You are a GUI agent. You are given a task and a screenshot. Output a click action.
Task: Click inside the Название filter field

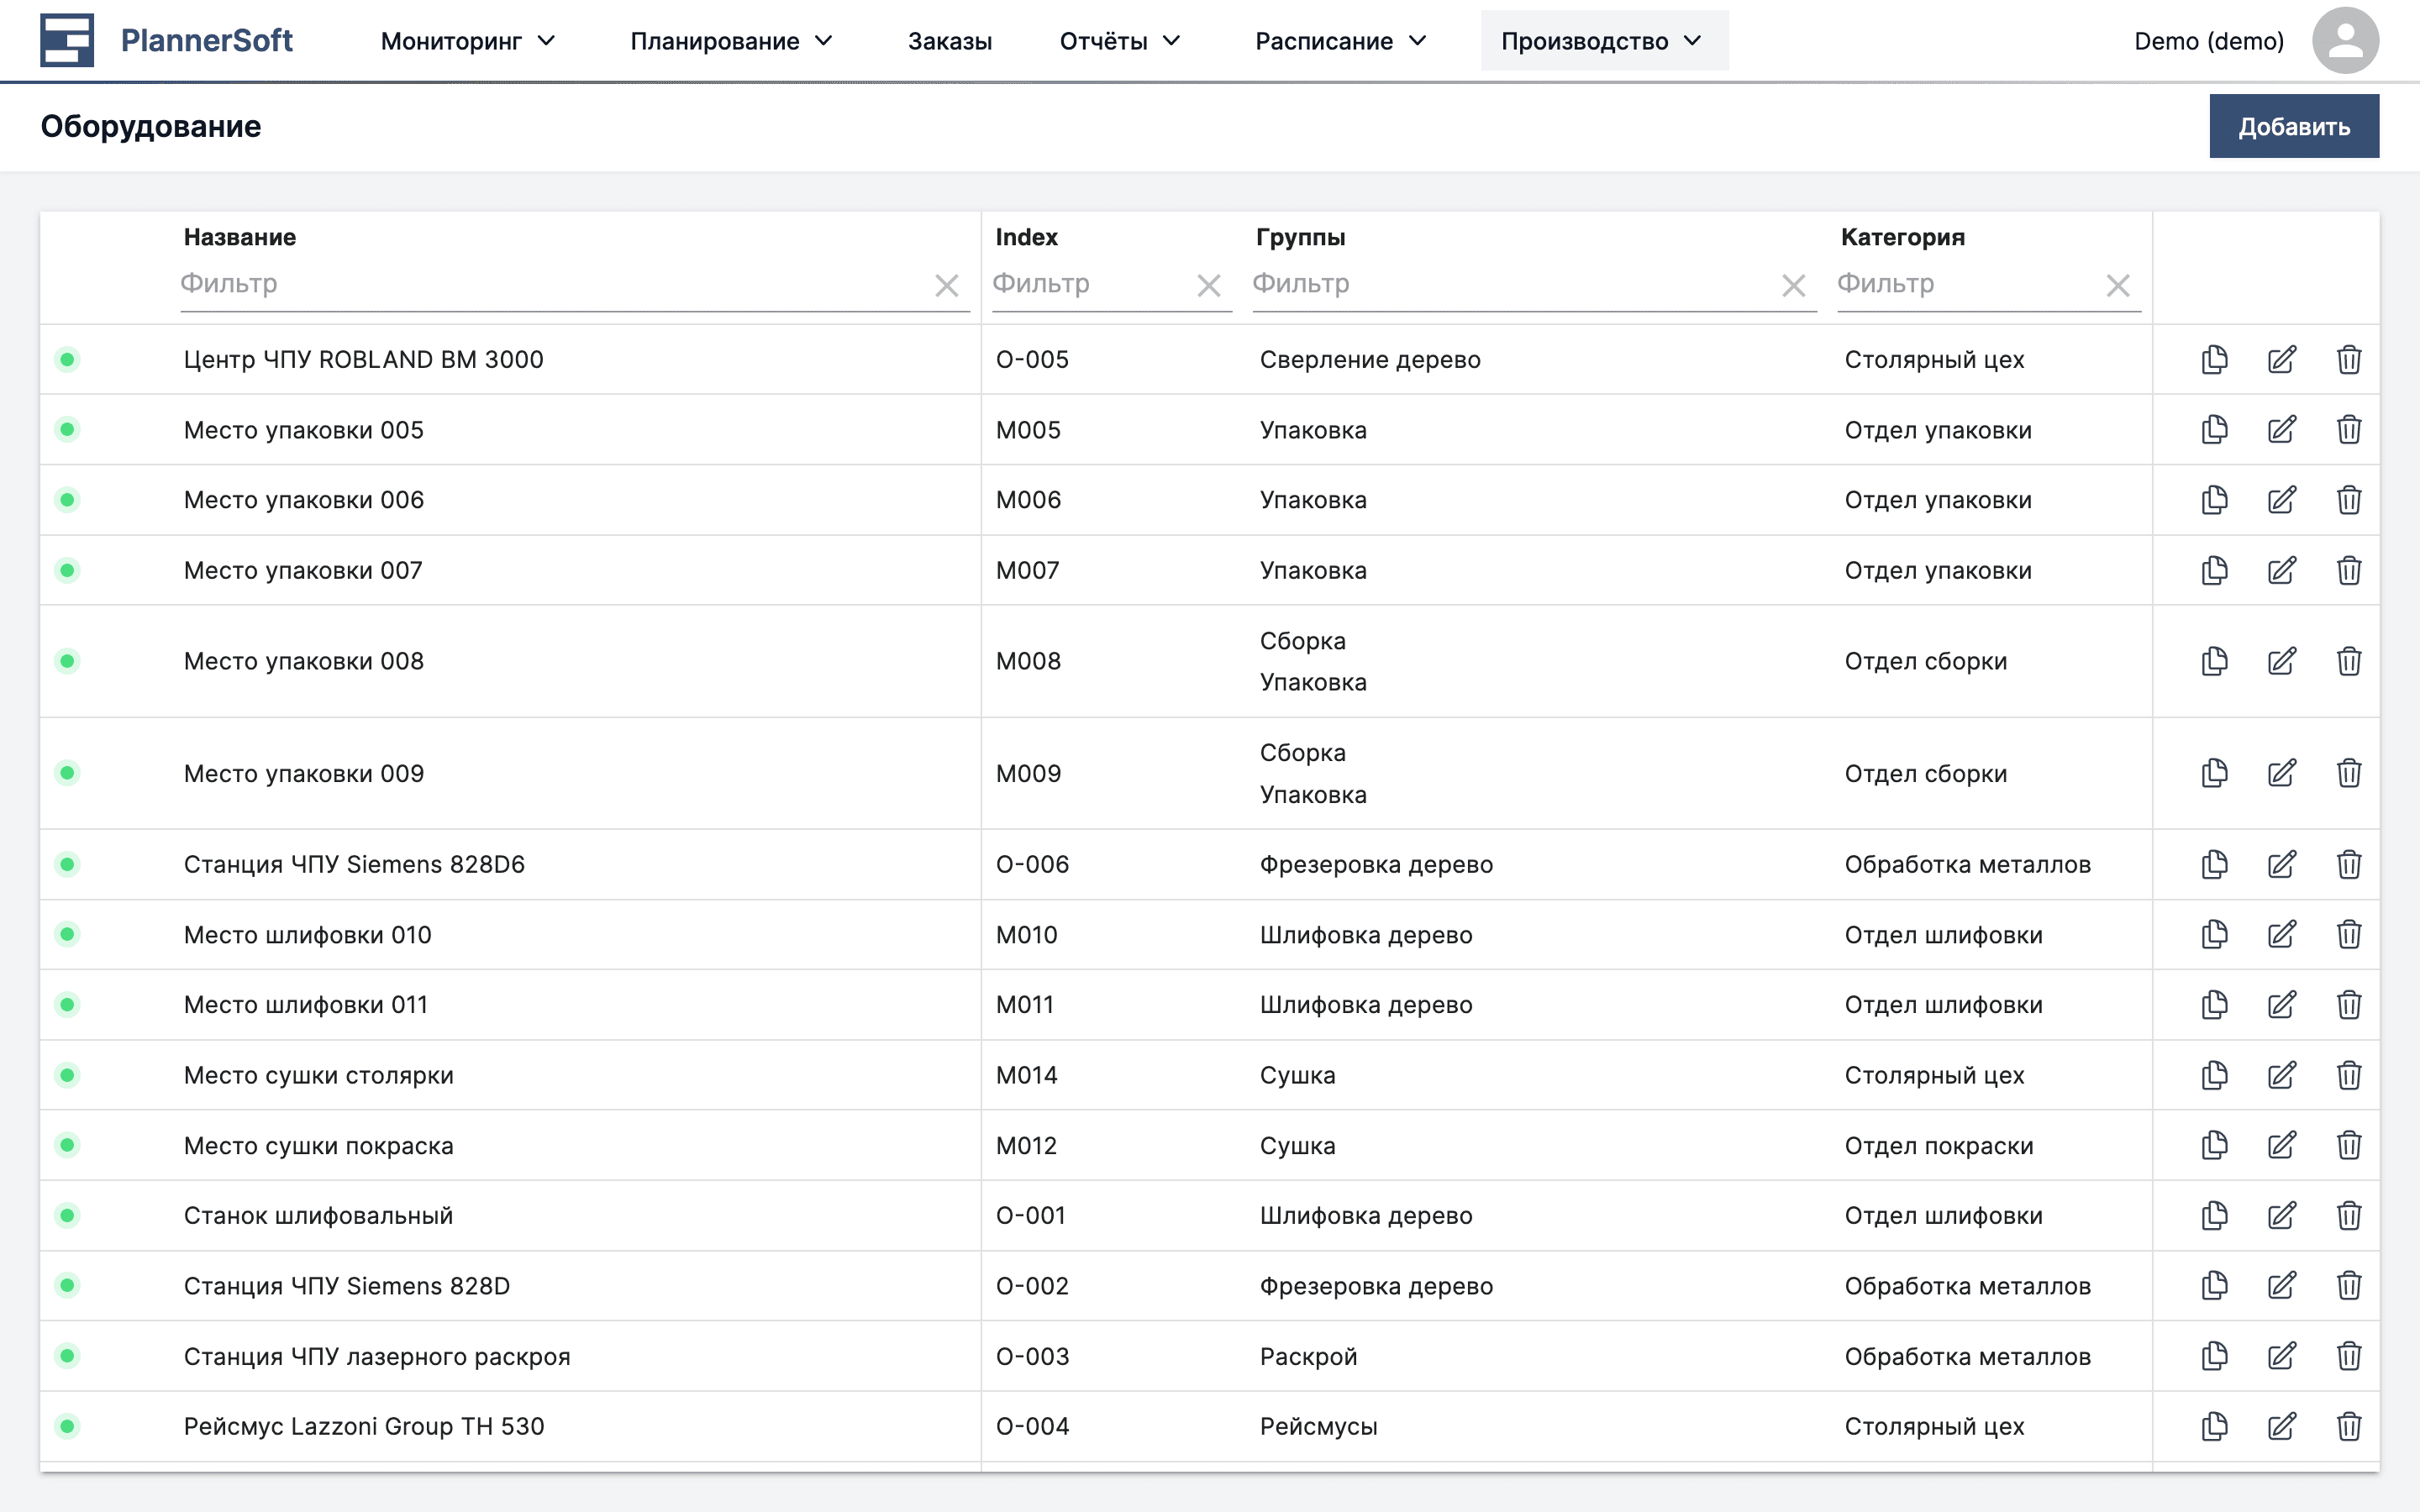(x=500, y=284)
